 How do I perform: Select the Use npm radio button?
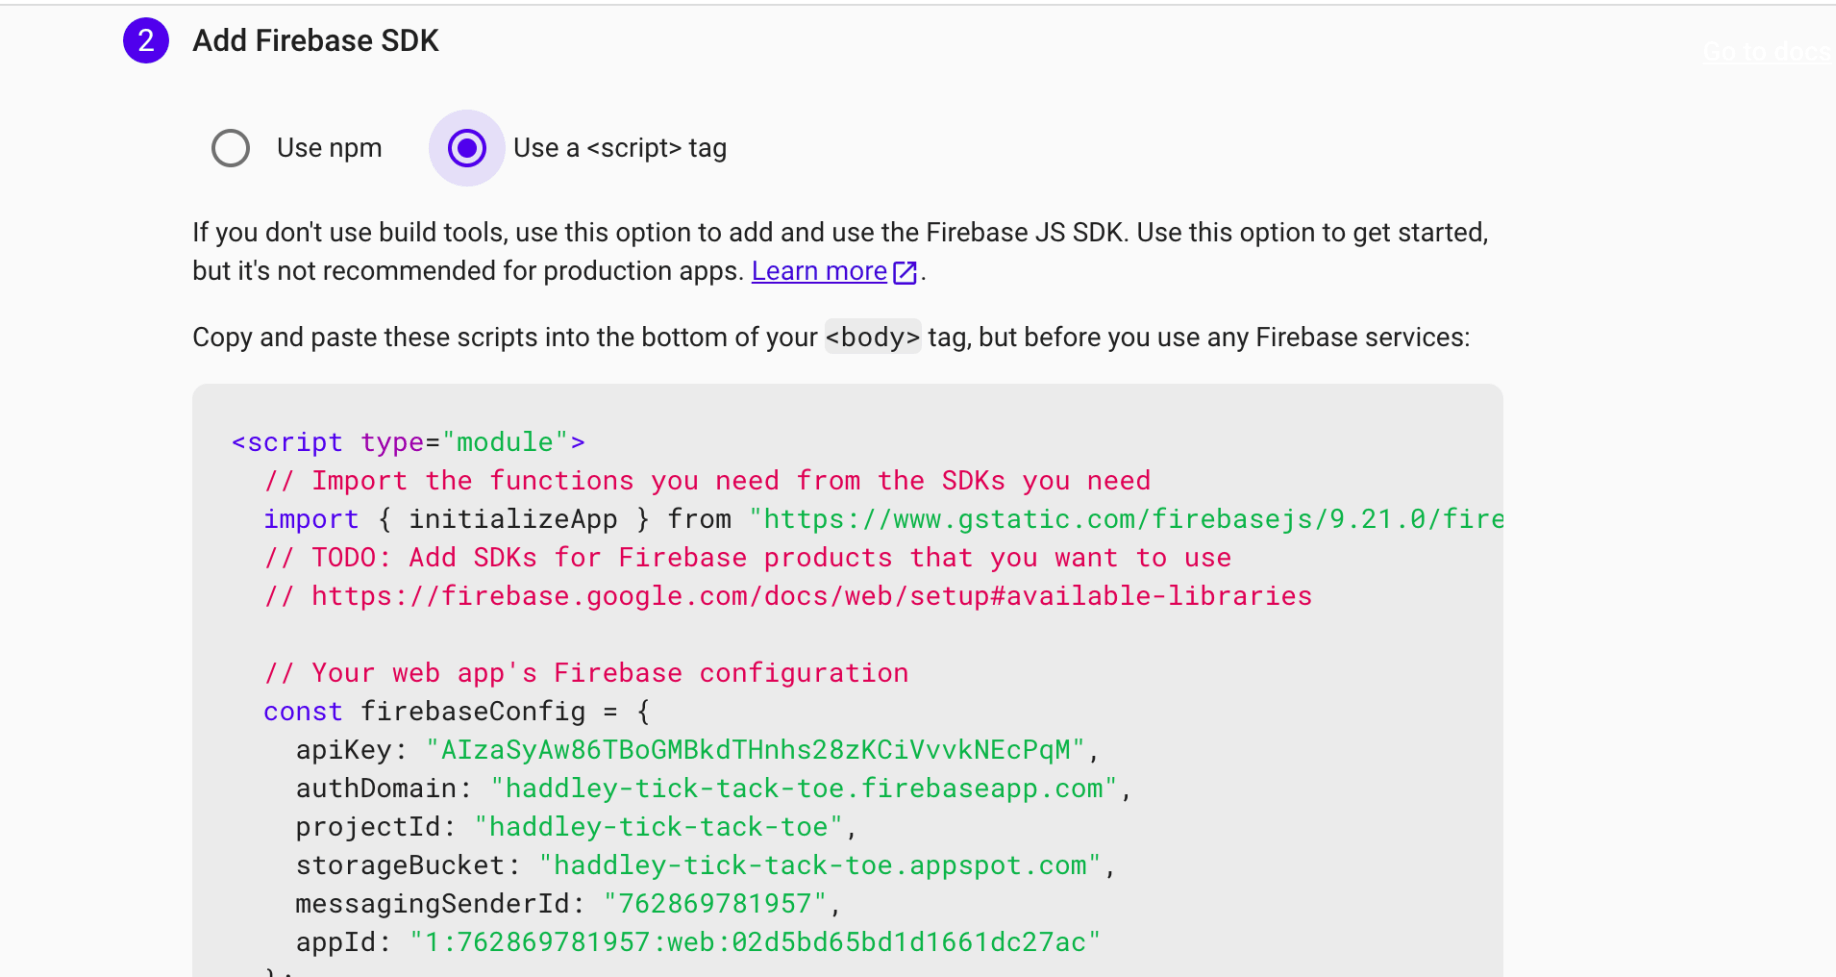230,148
